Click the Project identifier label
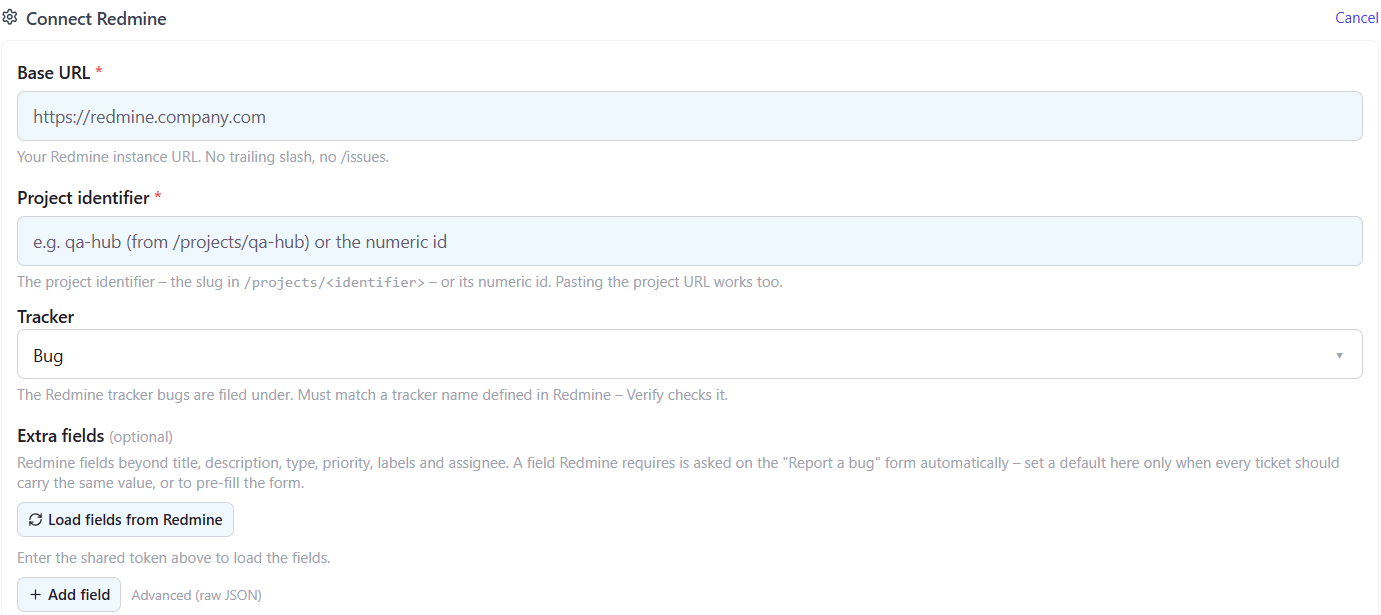1381x615 pixels. [83, 198]
